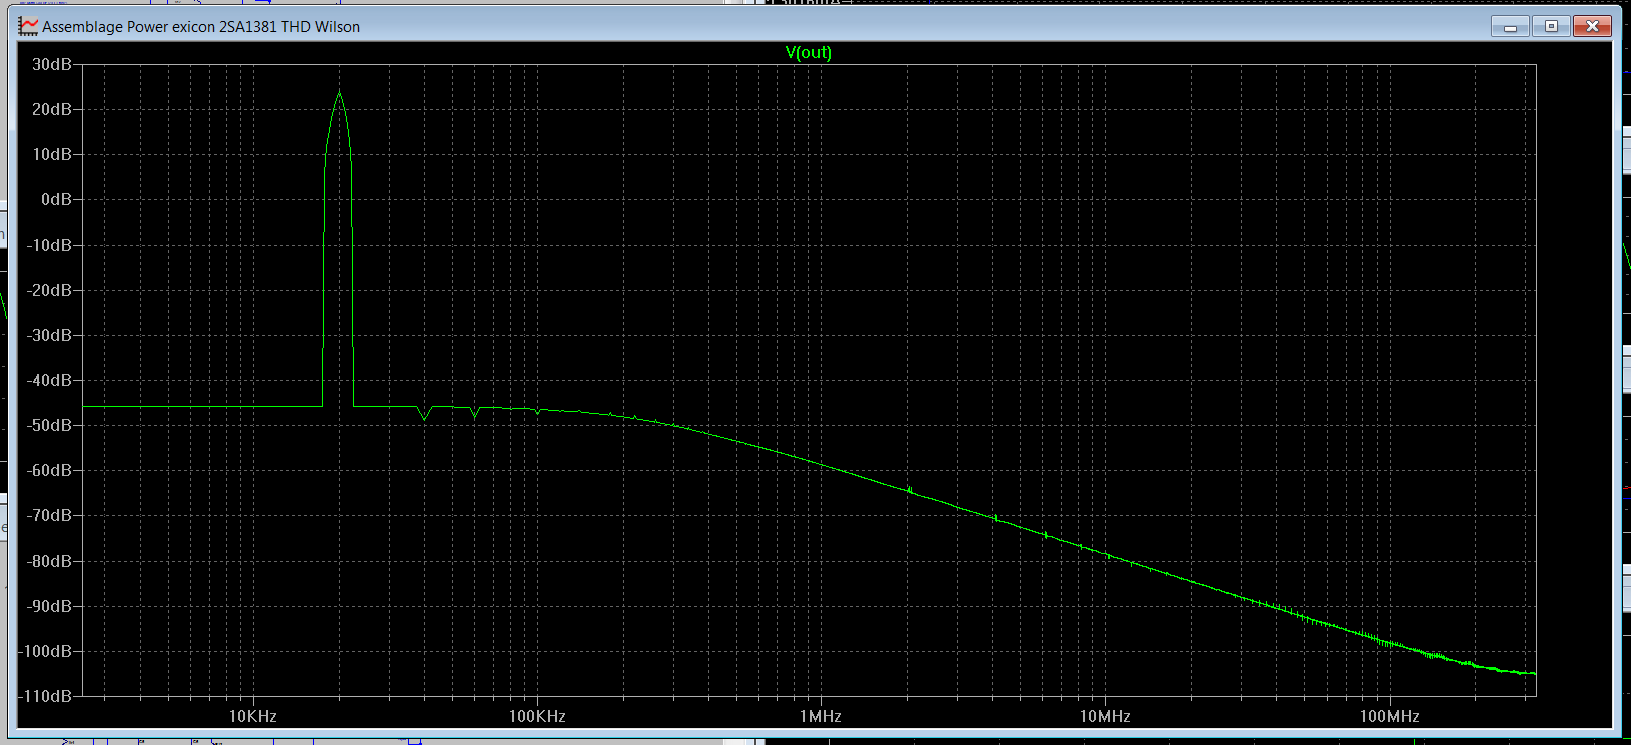Click the 30dB axis label
1631x745 pixels.
pos(52,64)
